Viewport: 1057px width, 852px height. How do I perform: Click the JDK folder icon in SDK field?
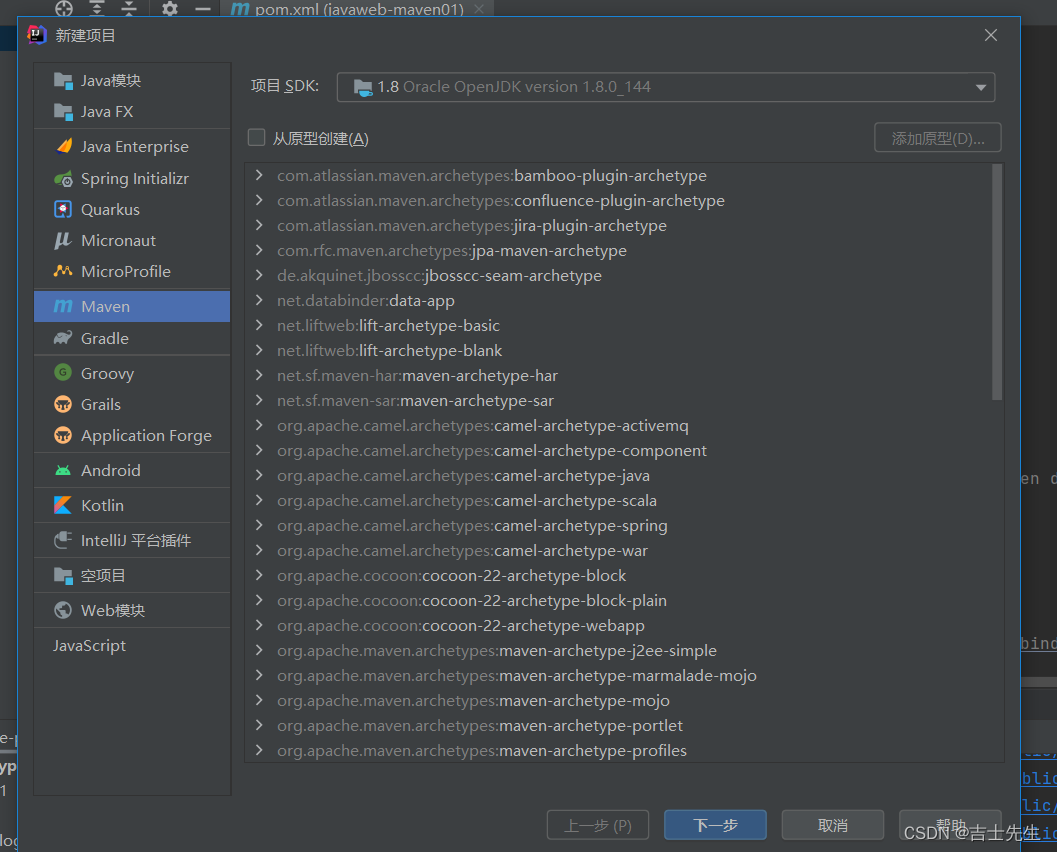click(x=363, y=88)
